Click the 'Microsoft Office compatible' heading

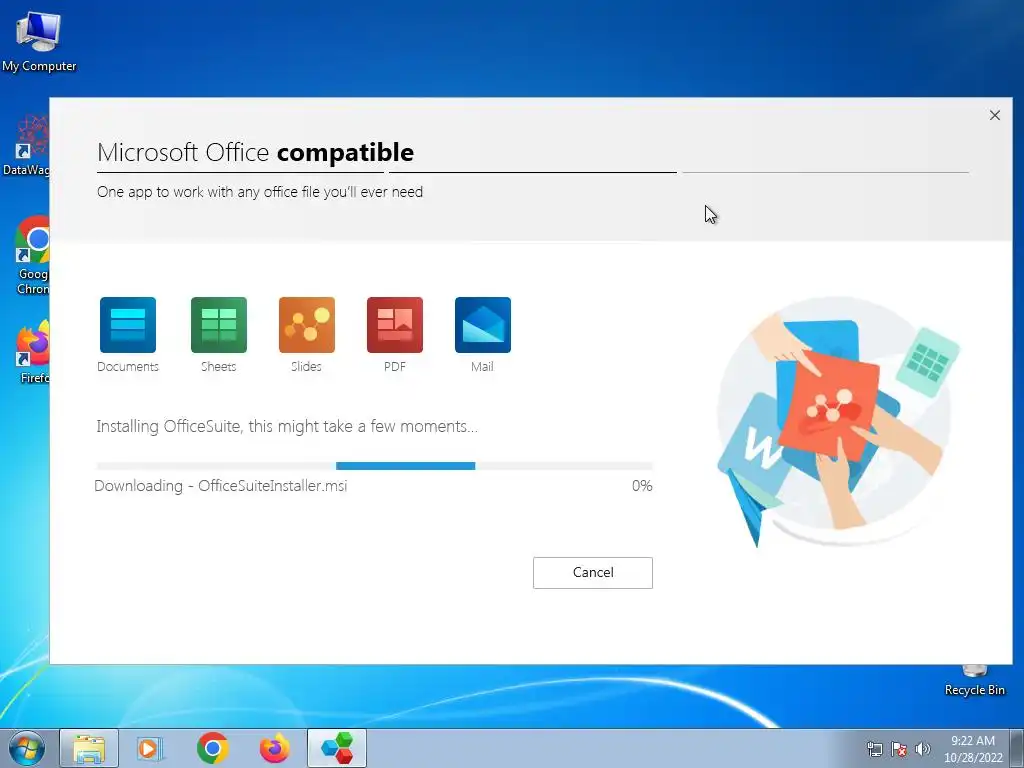[x=255, y=152]
